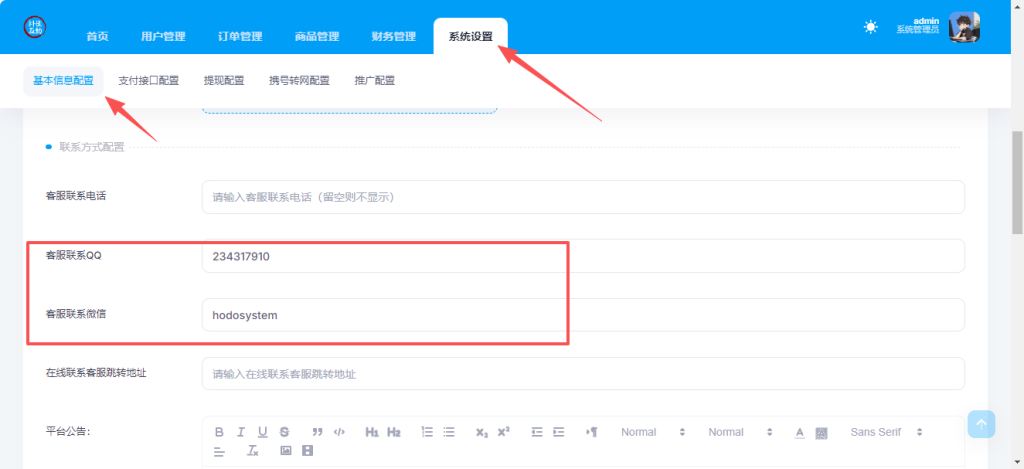Click the site logo in the header
Viewport: 1024px width, 469px height.
[x=35, y=27]
